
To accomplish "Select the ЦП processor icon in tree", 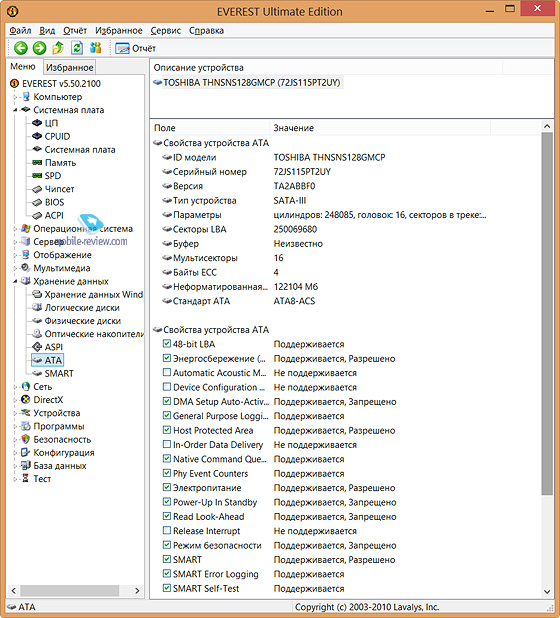I will (37, 123).
